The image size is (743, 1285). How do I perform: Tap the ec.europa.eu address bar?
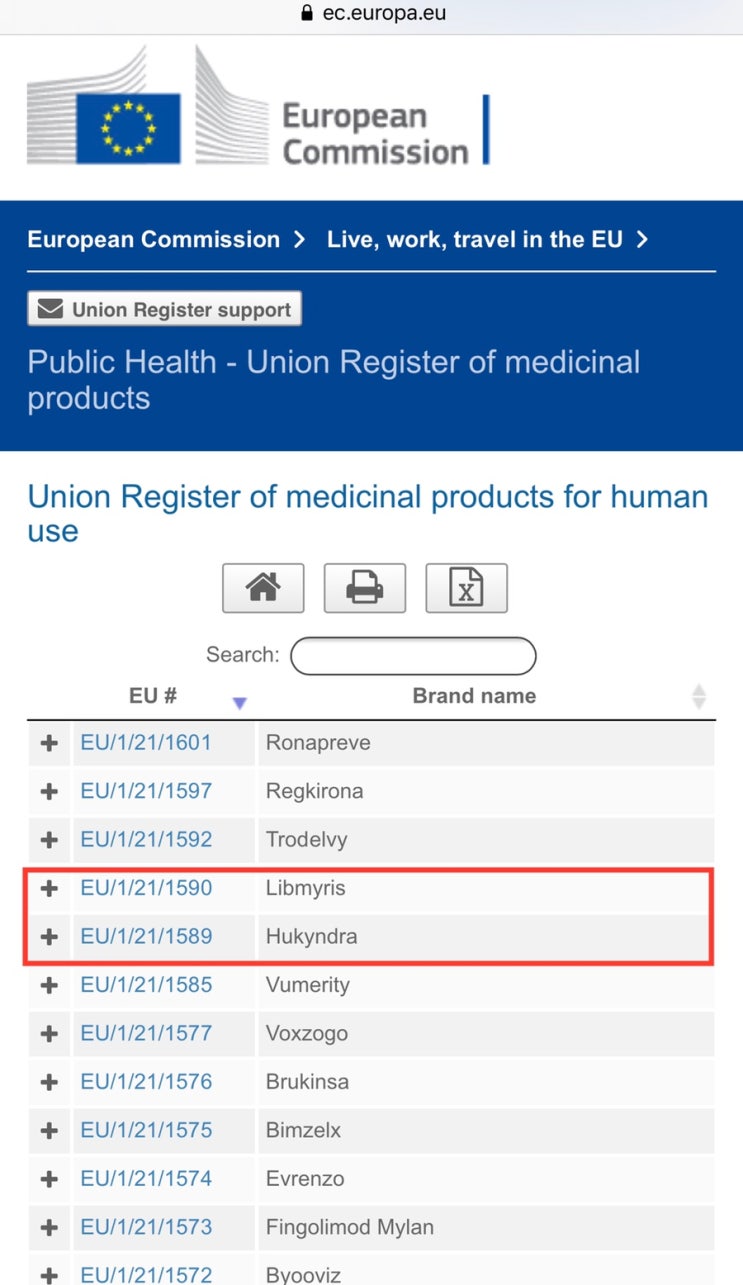372,14
